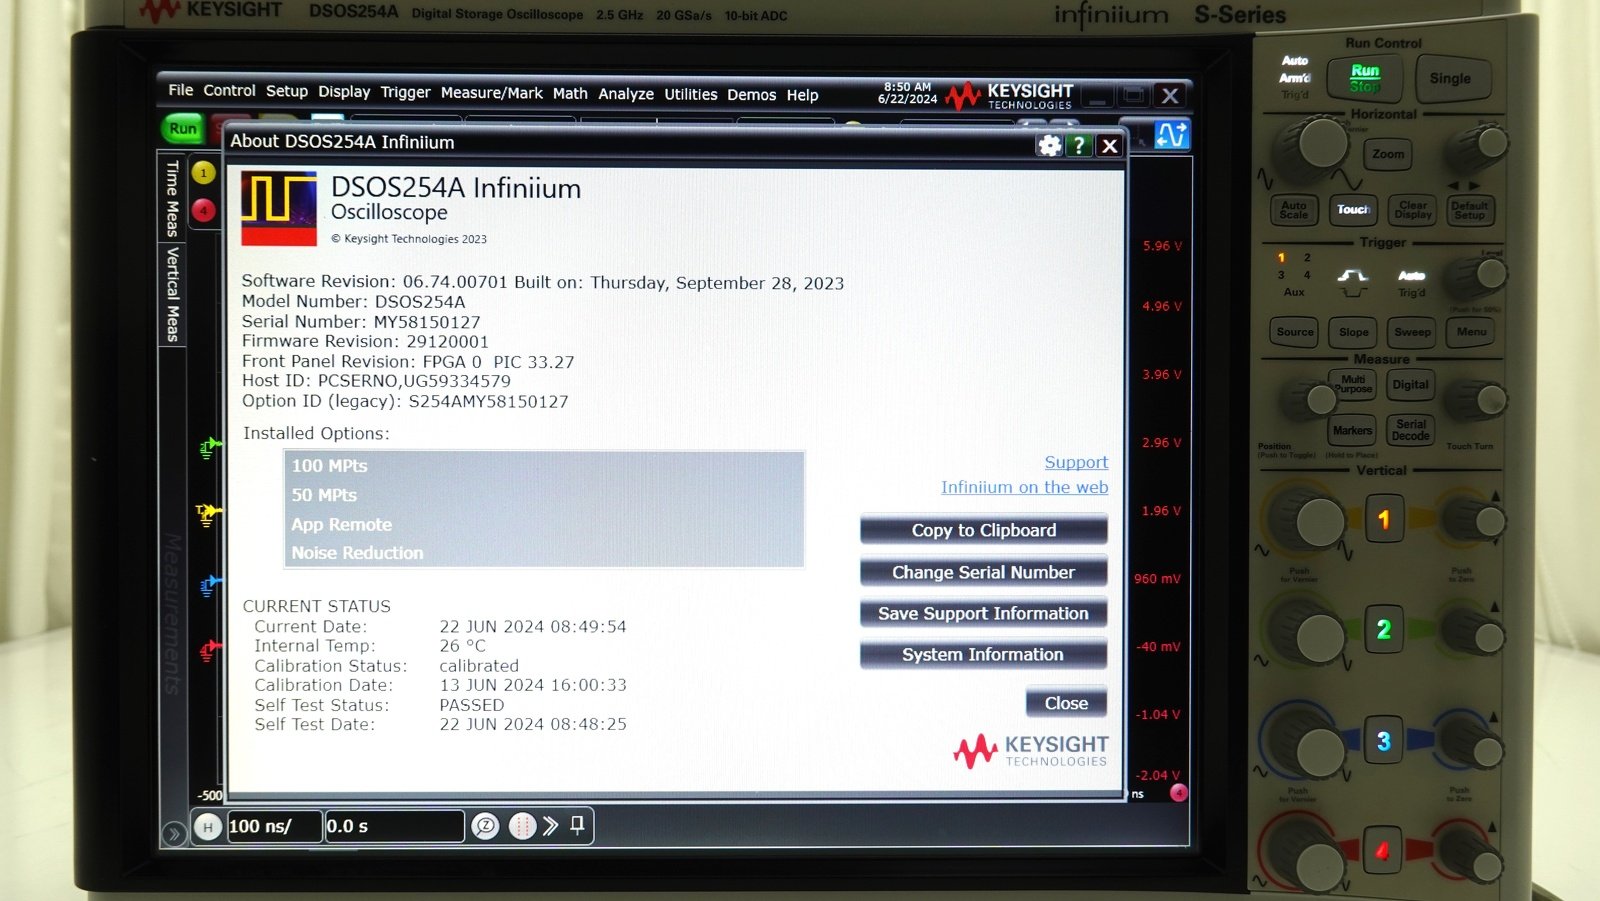Toggle the zoom magnifier icon in horizontal bar

click(485, 826)
